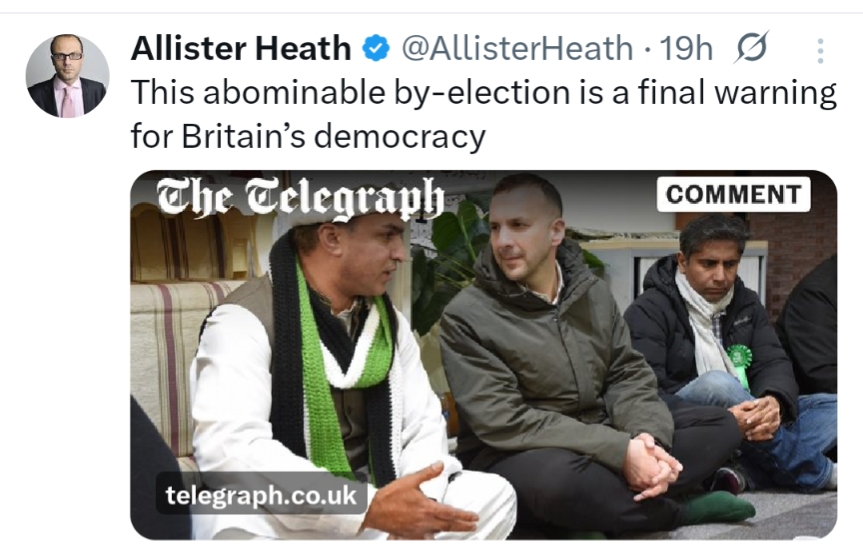Open the three-dot more options menu
Viewport: 863px width, 547px height.
coord(820,51)
